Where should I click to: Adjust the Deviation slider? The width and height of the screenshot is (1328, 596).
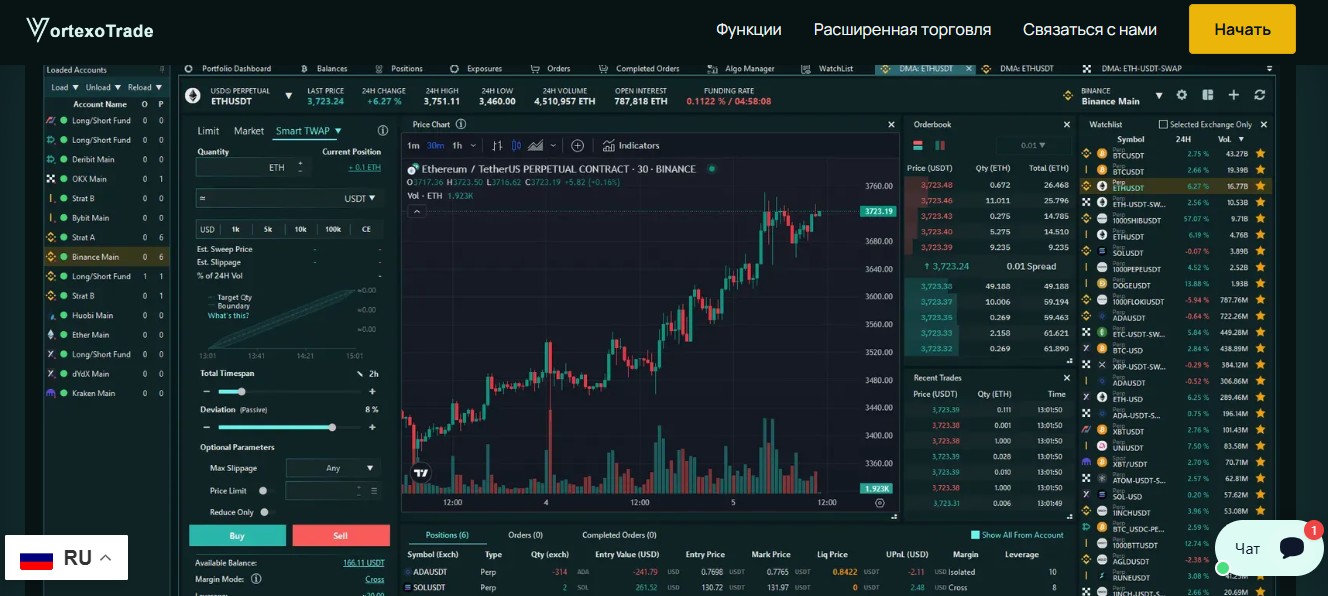coord(292,427)
